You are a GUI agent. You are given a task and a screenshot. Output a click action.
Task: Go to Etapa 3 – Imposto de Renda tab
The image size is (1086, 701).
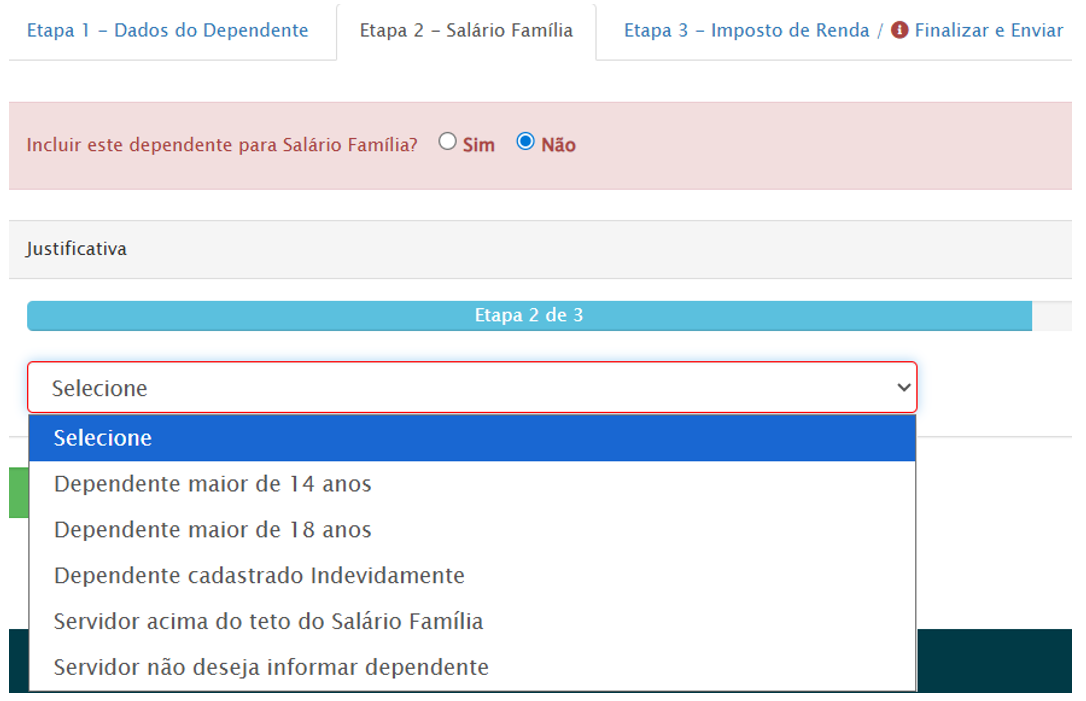click(746, 30)
